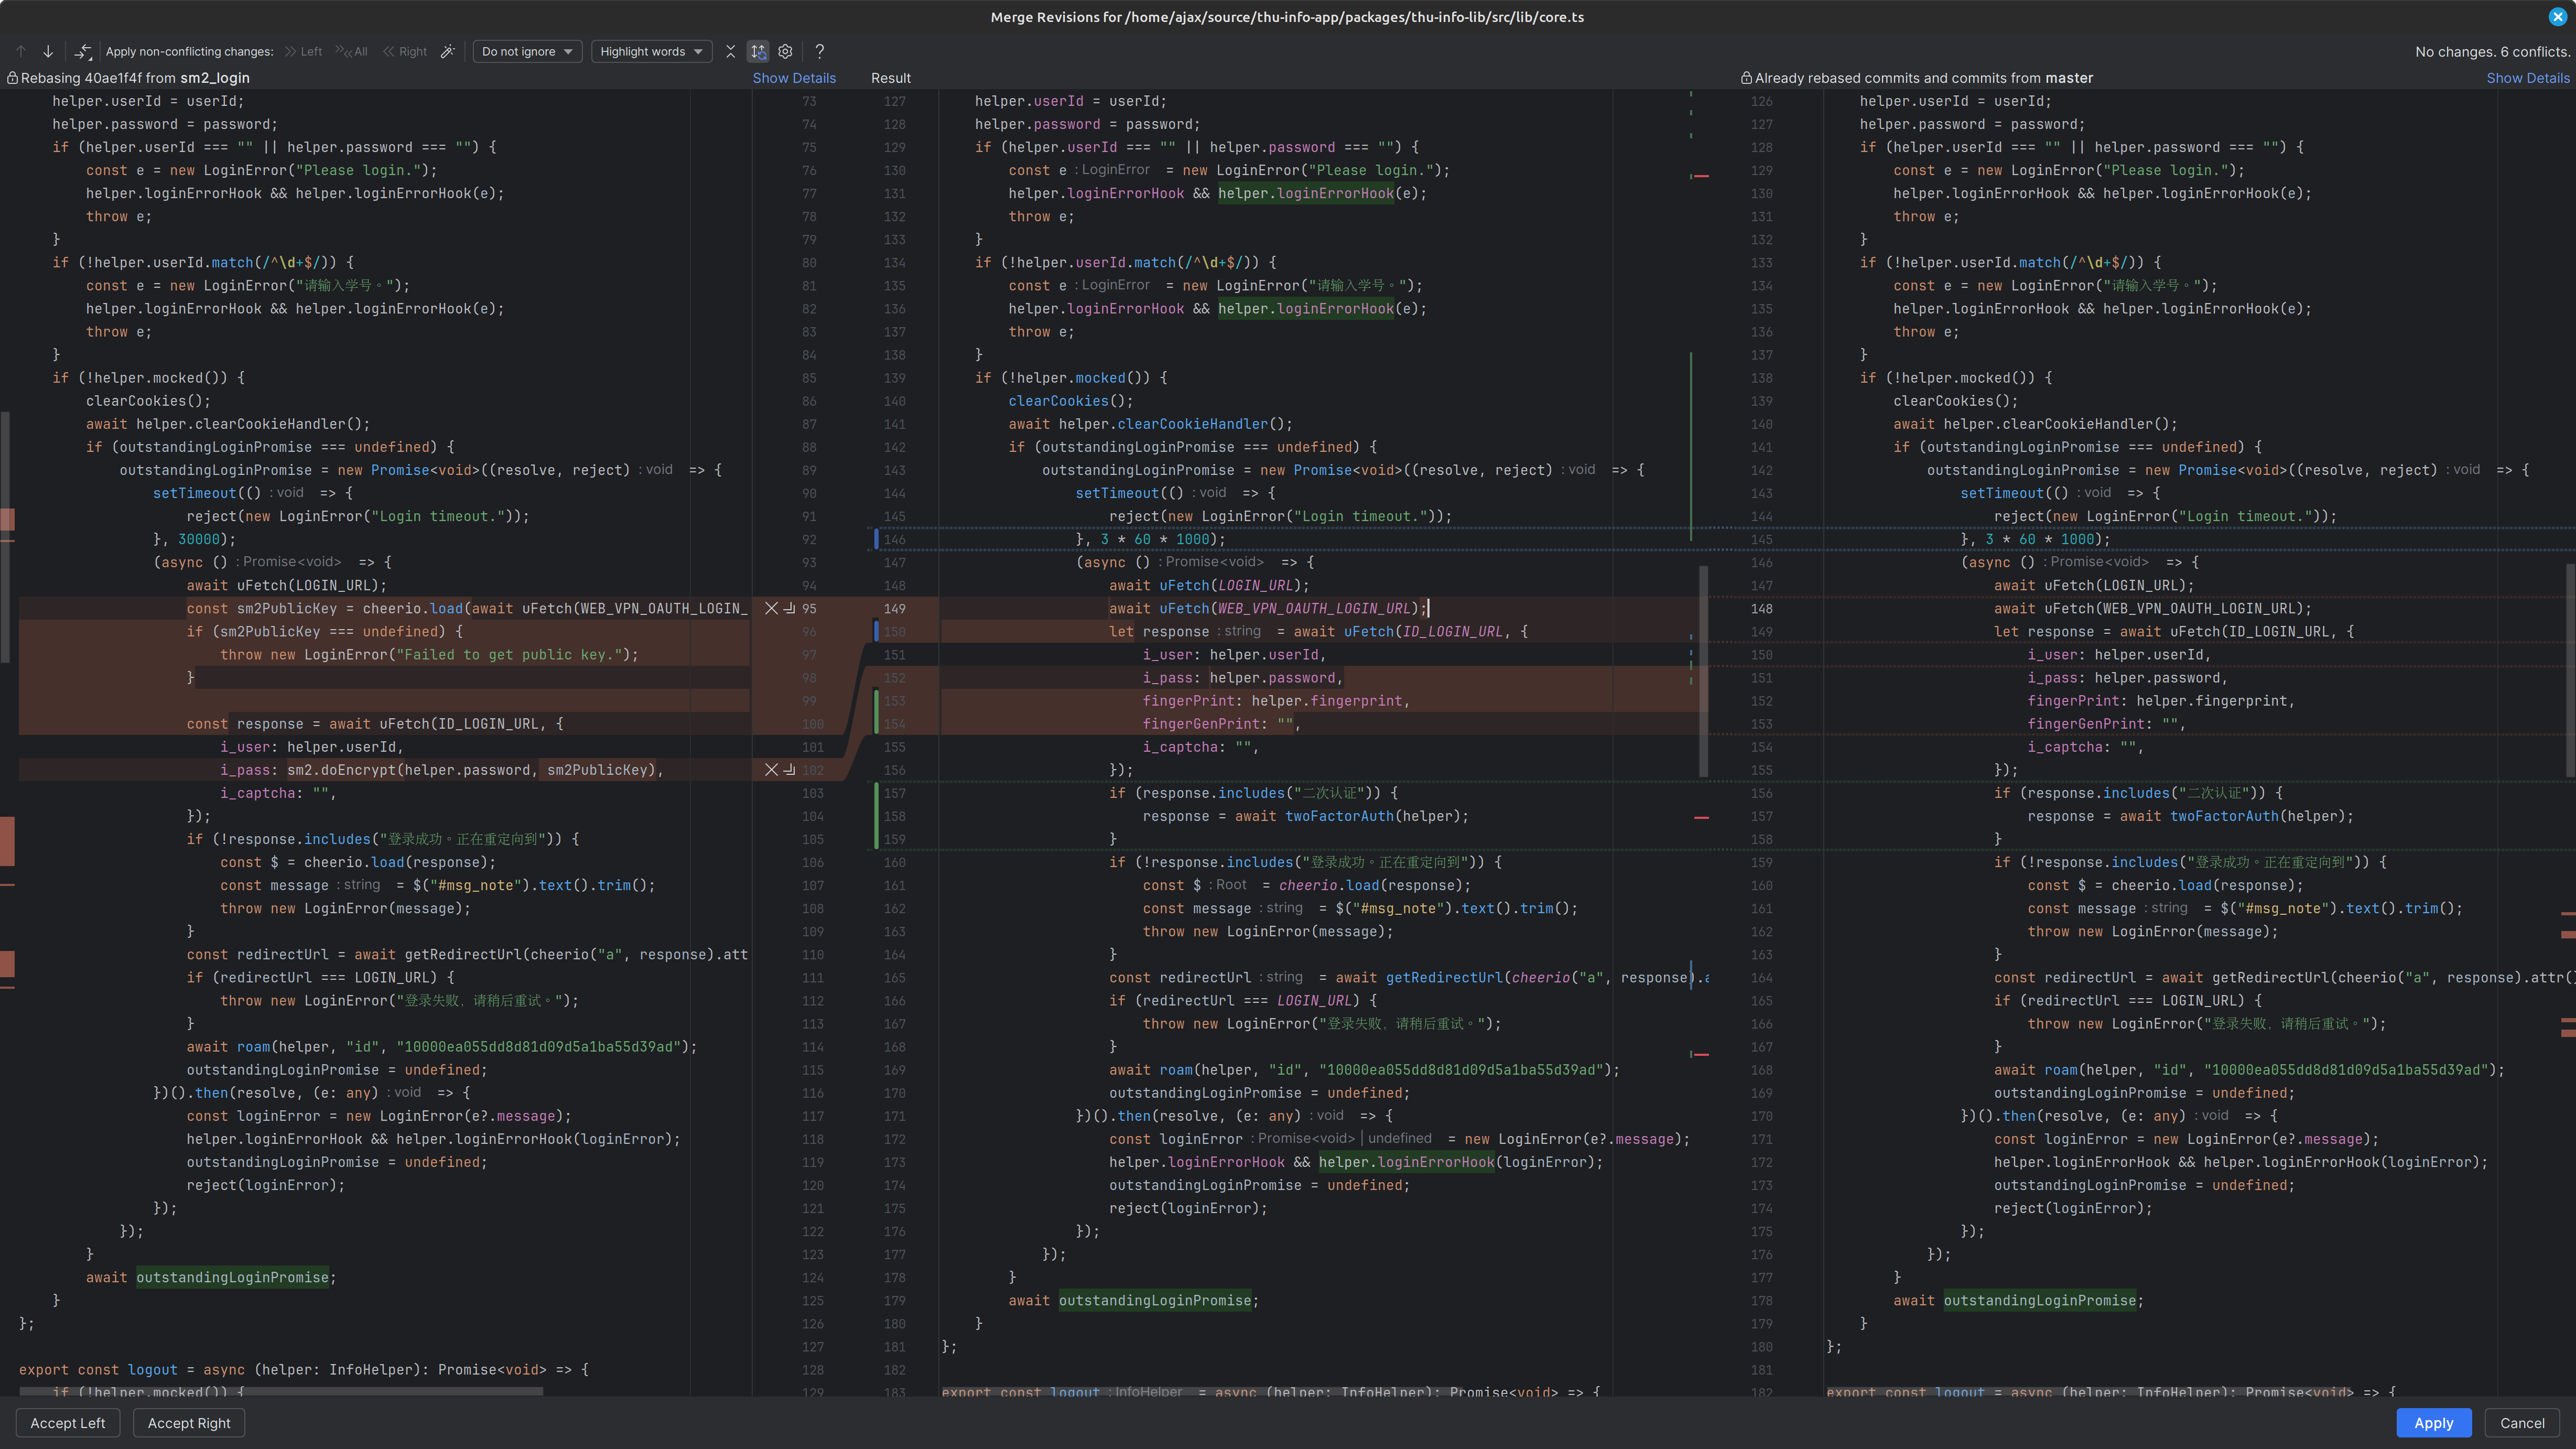The height and width of the screenshot is (1449, 2576).
Task: Click the magic wand resolve conflicts icon
Action: coord(448,51)
